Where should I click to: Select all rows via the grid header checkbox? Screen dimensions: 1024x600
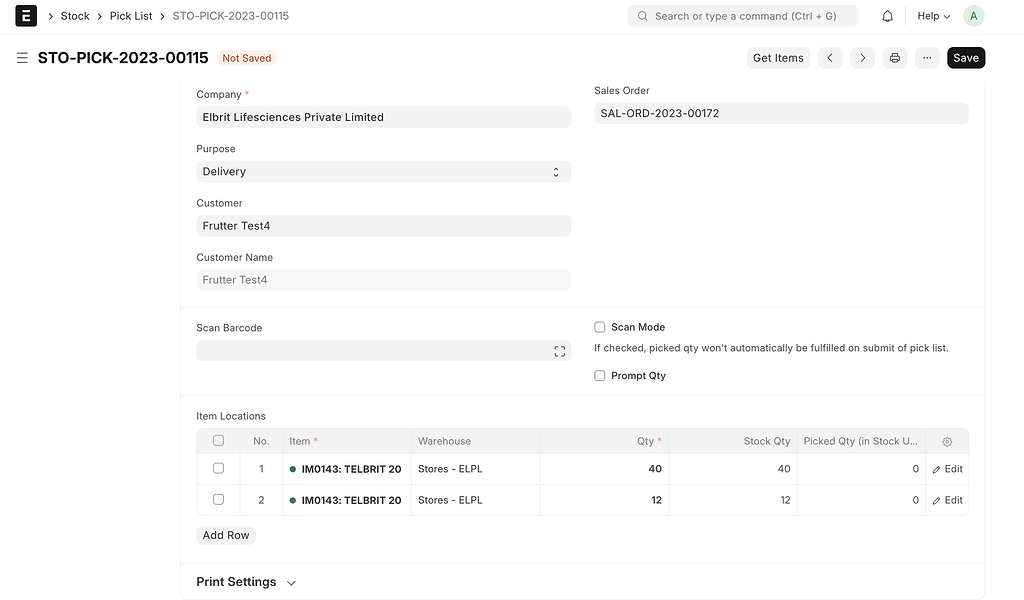click(218, 440)
